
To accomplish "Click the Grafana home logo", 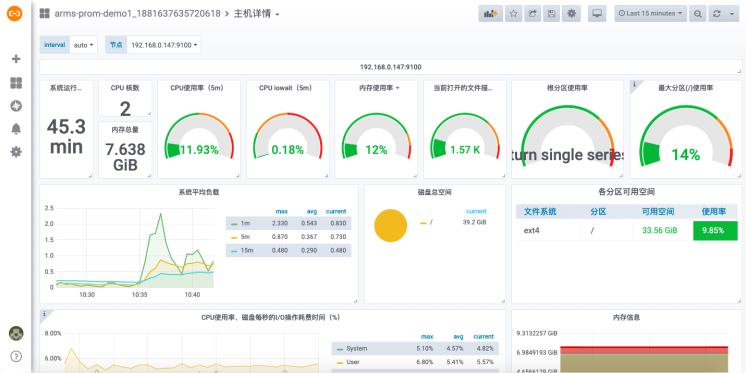I will coord(15,14).
